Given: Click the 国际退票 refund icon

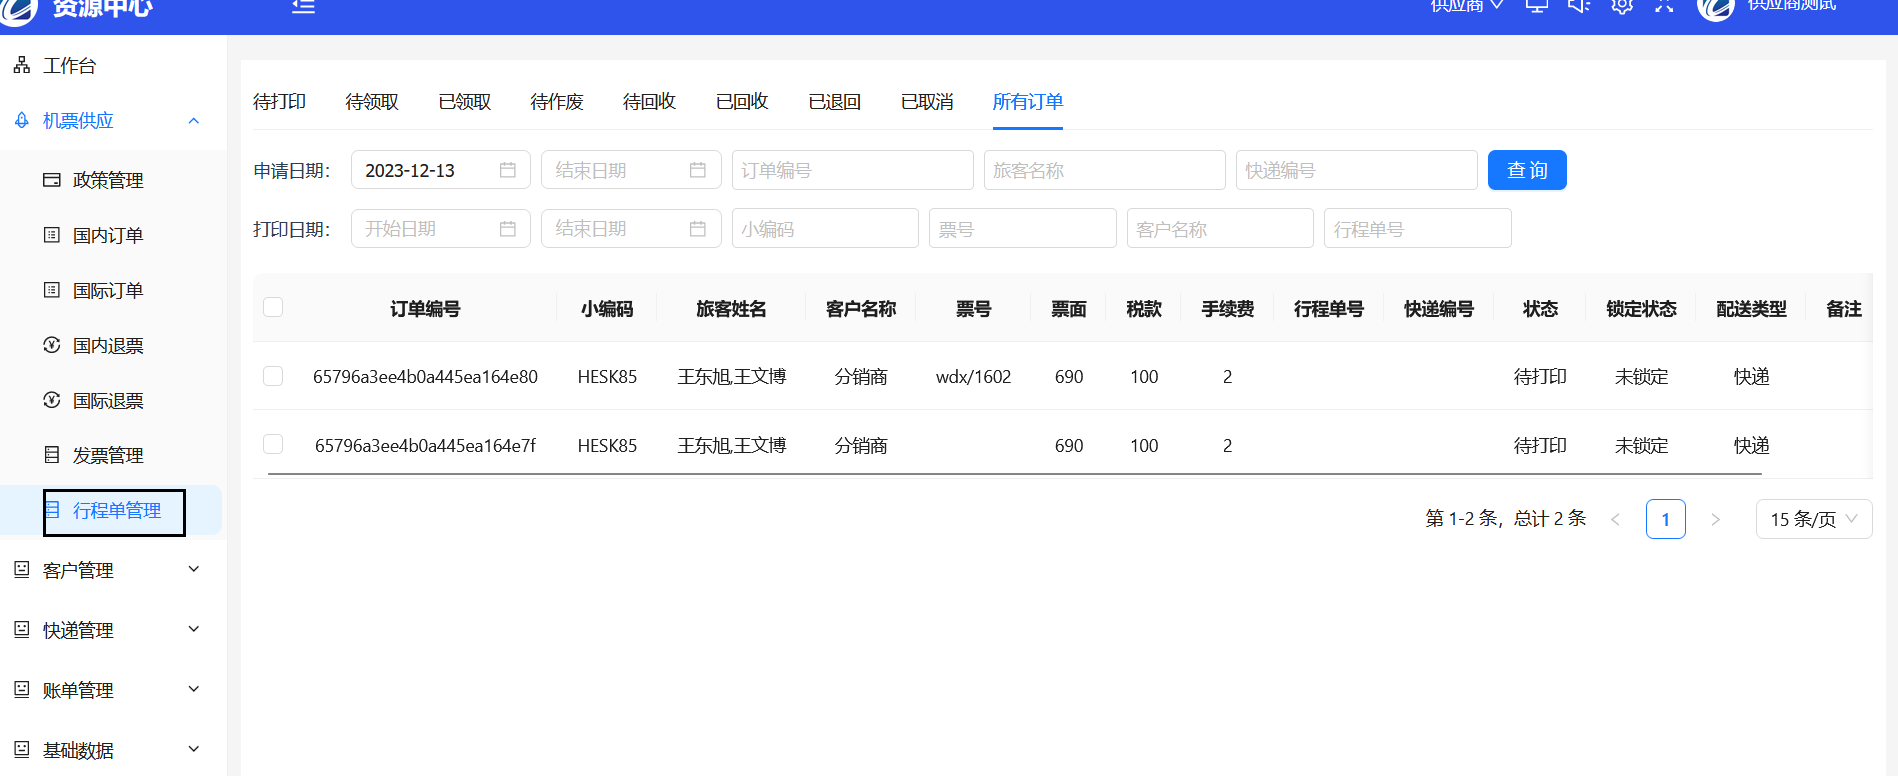Looking at the screenshot, I should [x=52, y=400].
